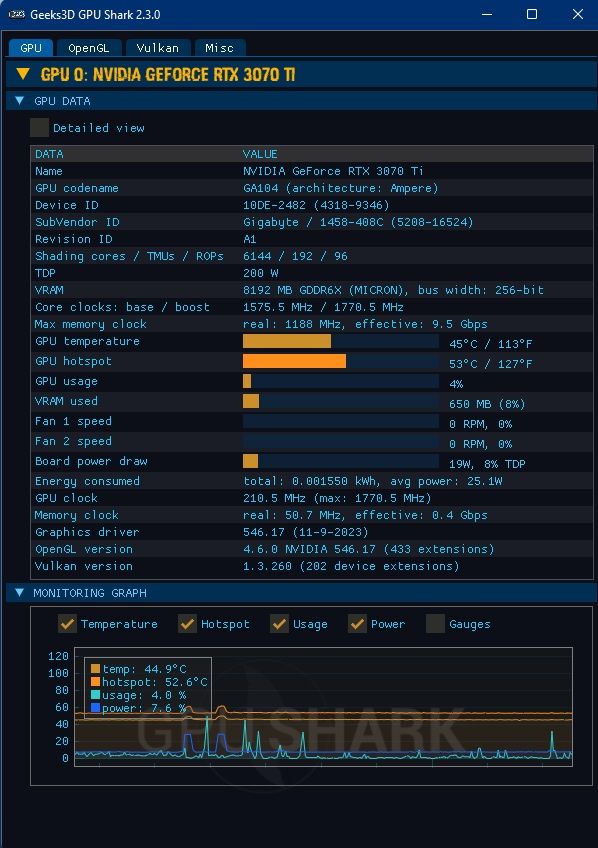This screenshot has height=848, width=598.
Task: Select the value 'NVIDIA GeForce RTX 3070 Ti'
Action: 333,171
